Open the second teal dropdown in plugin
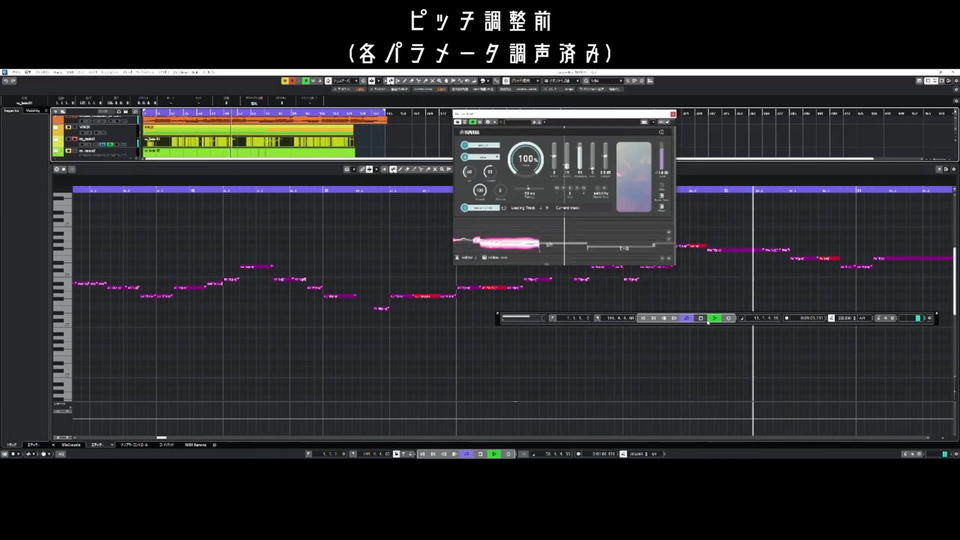This screenshot has height=540, width=960. [481, 157]
